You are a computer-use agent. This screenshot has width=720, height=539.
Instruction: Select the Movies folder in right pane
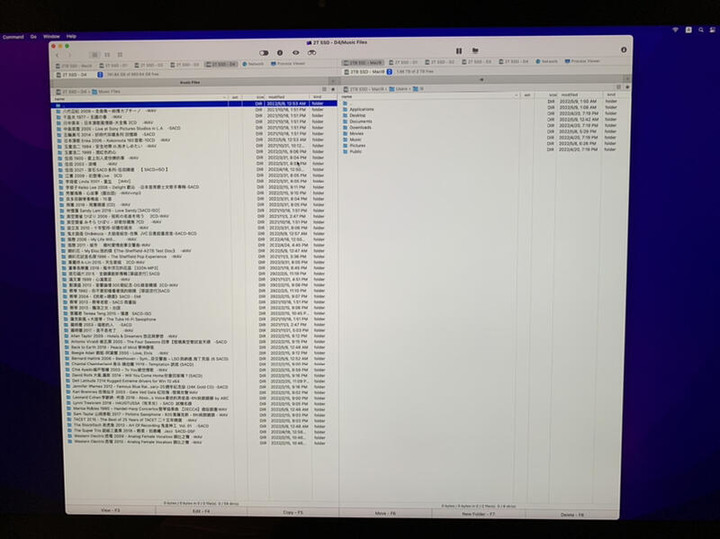[x=356, y=133]
